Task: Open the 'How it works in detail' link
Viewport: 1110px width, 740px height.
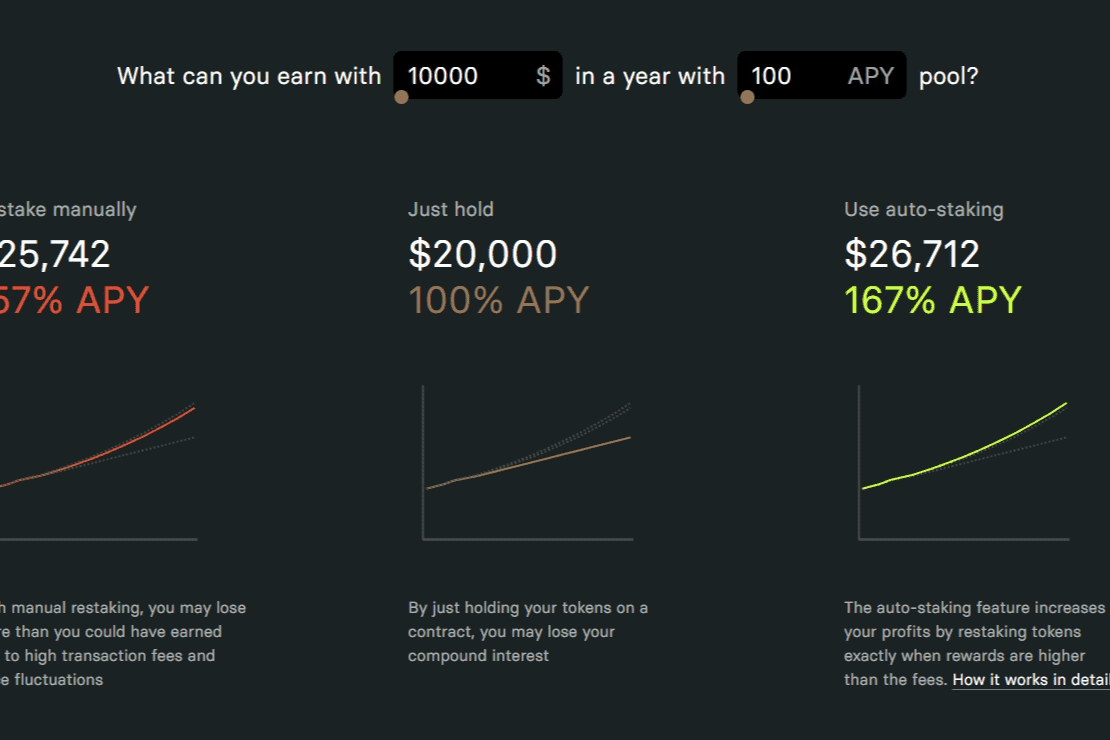Action: pos(1031,680)
